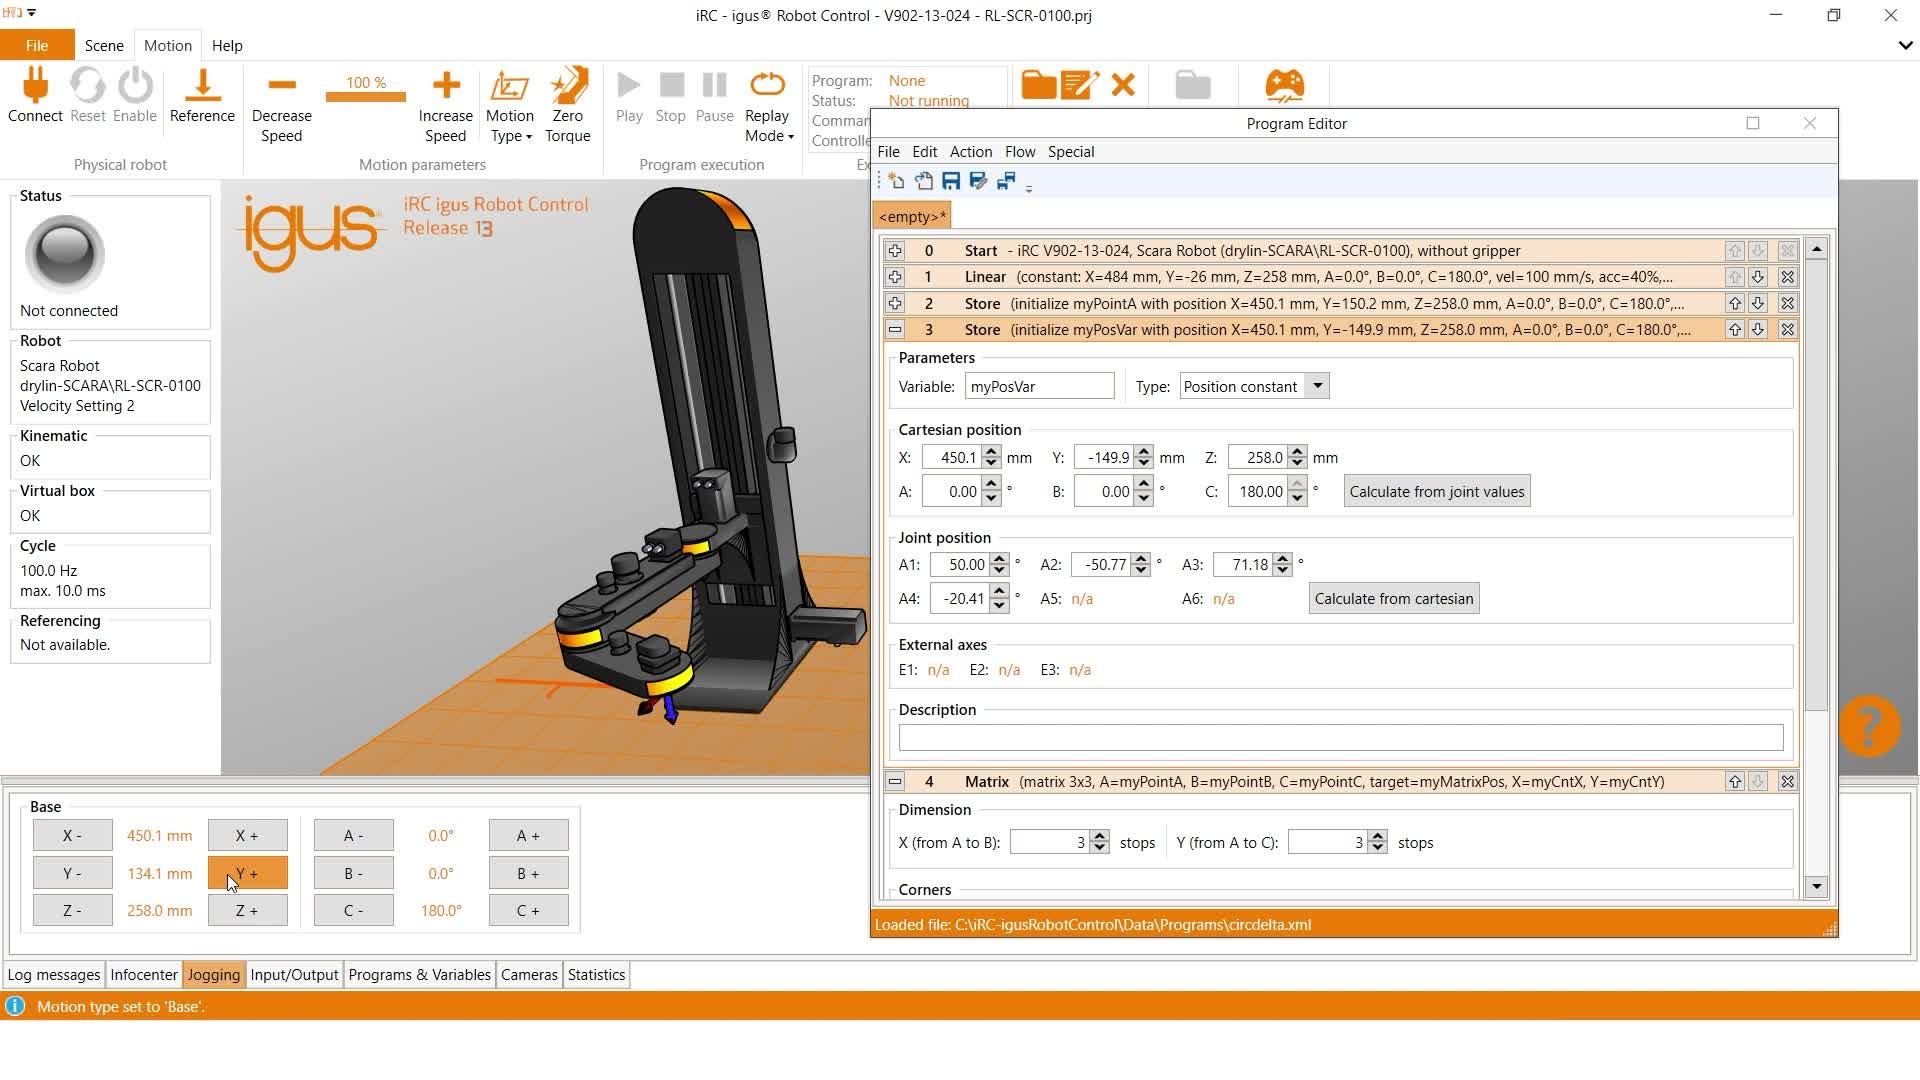Click Calculate from cartesian button
The height and width of the screenshot is (1080, 1920).
click(x=1394, y=598)
